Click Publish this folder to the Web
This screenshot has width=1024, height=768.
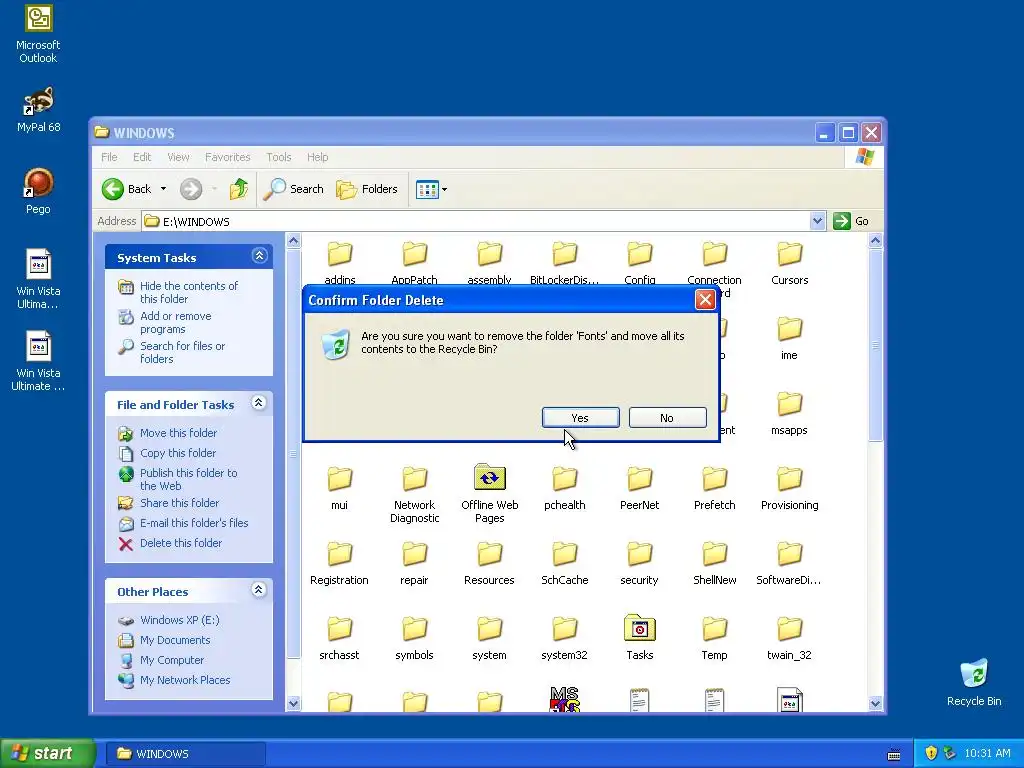pos(189,479)
